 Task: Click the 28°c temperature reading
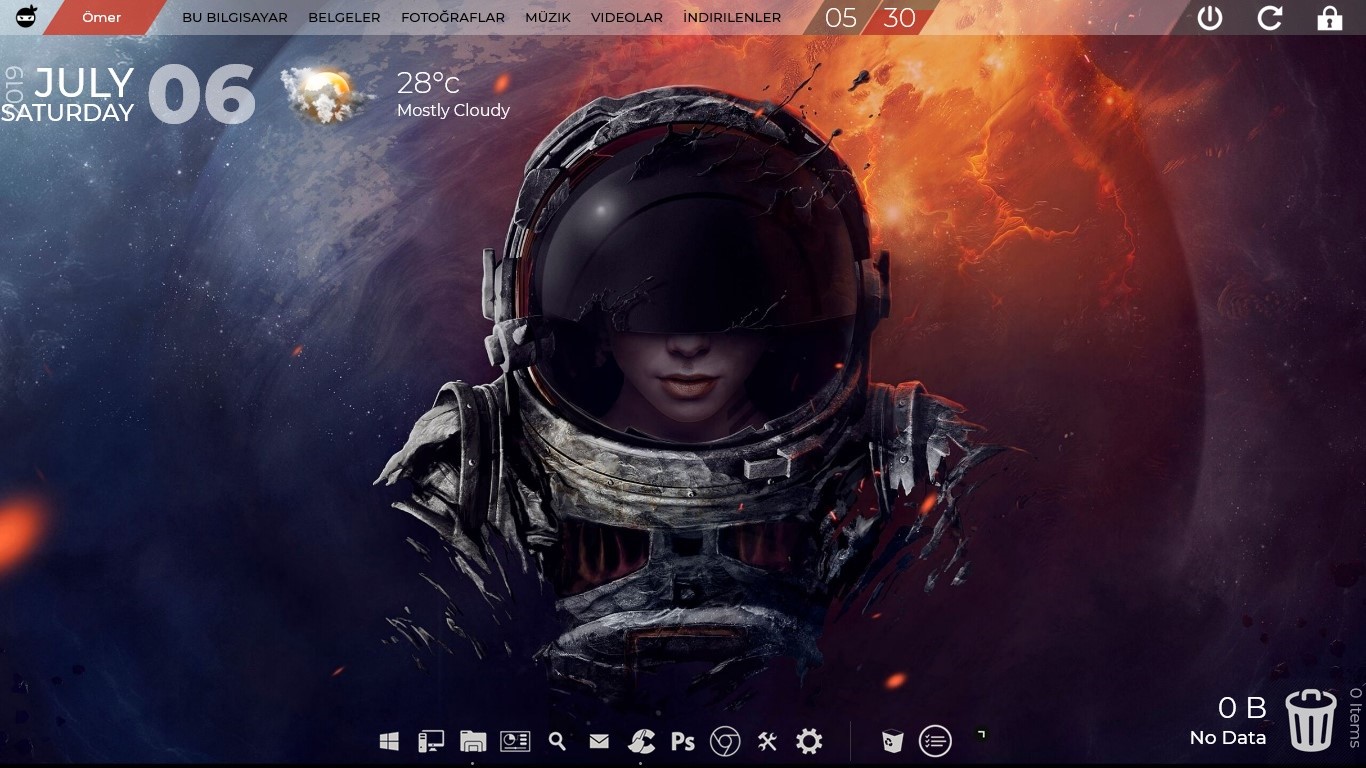[428, 82]
